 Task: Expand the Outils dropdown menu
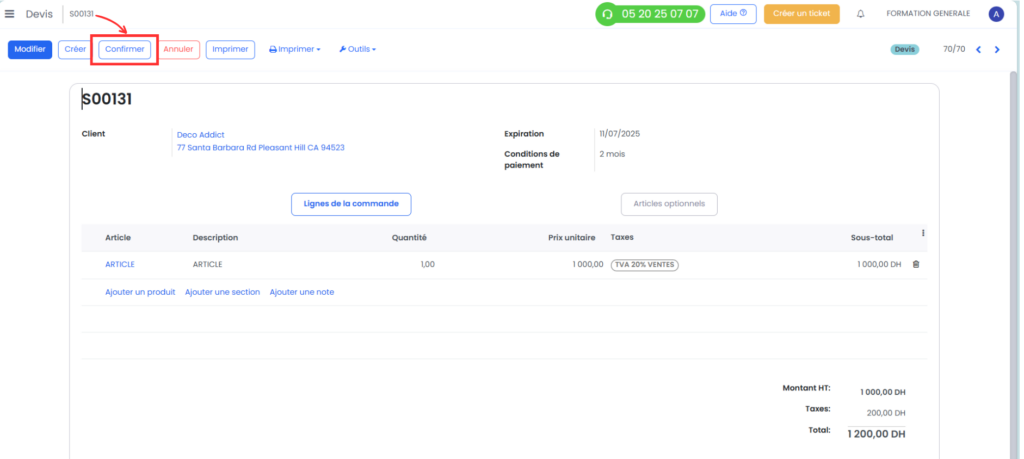[357, 49]
